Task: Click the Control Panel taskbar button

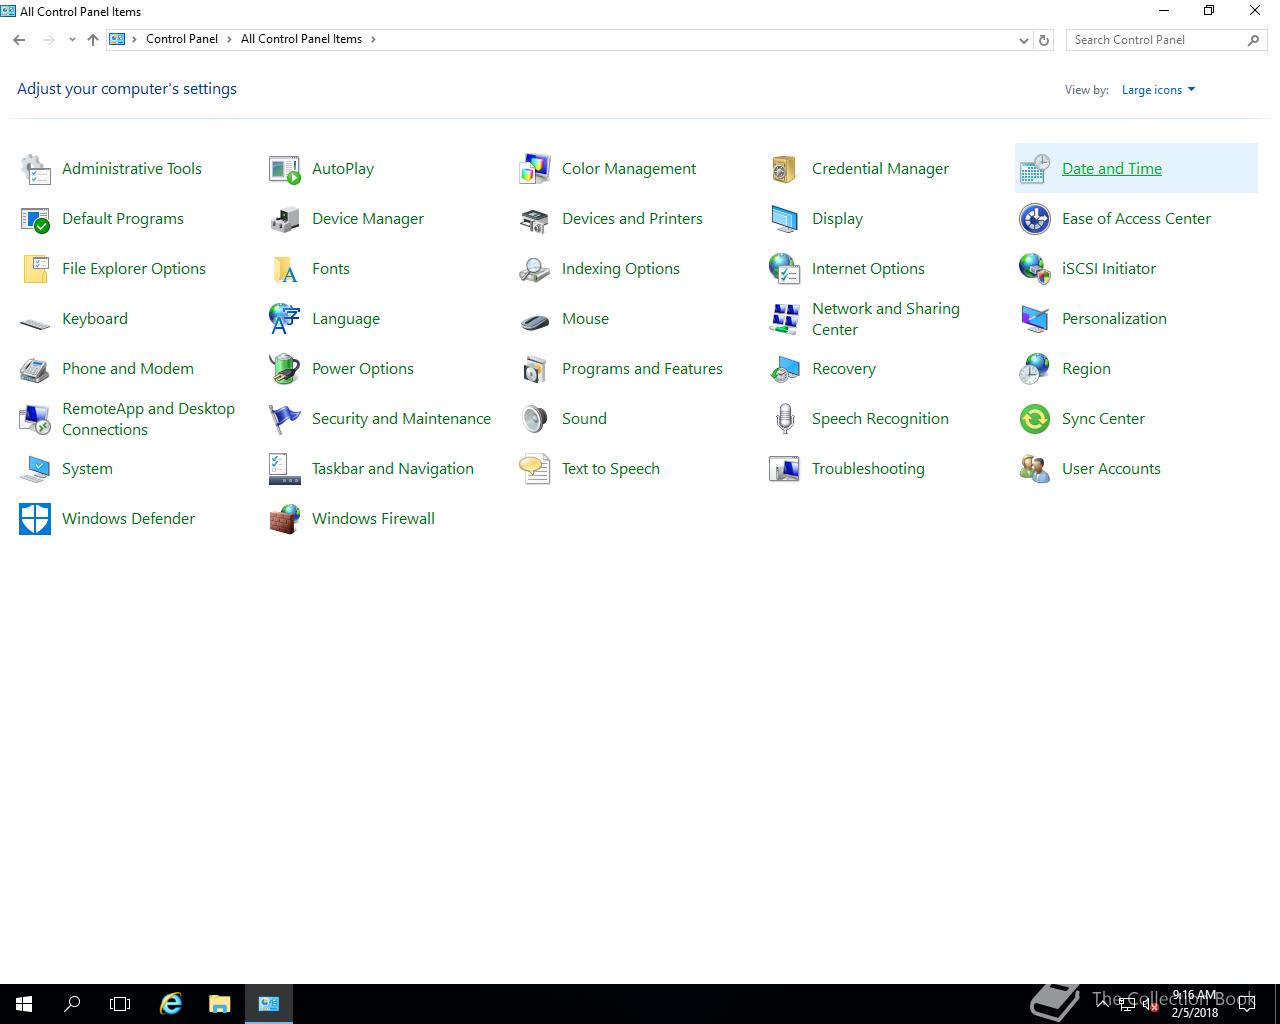Action: [268, 1004]
